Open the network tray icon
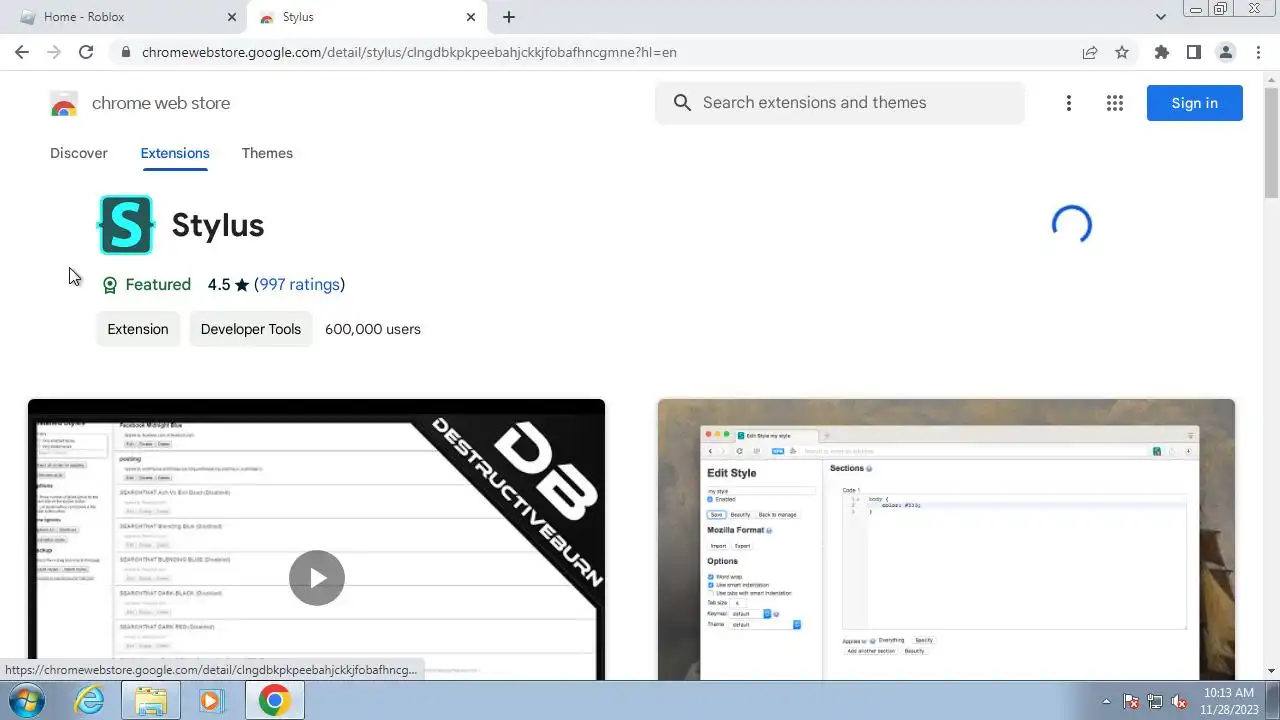The height and width of the screenshot is (720, 1280). tap(1155, 701)
